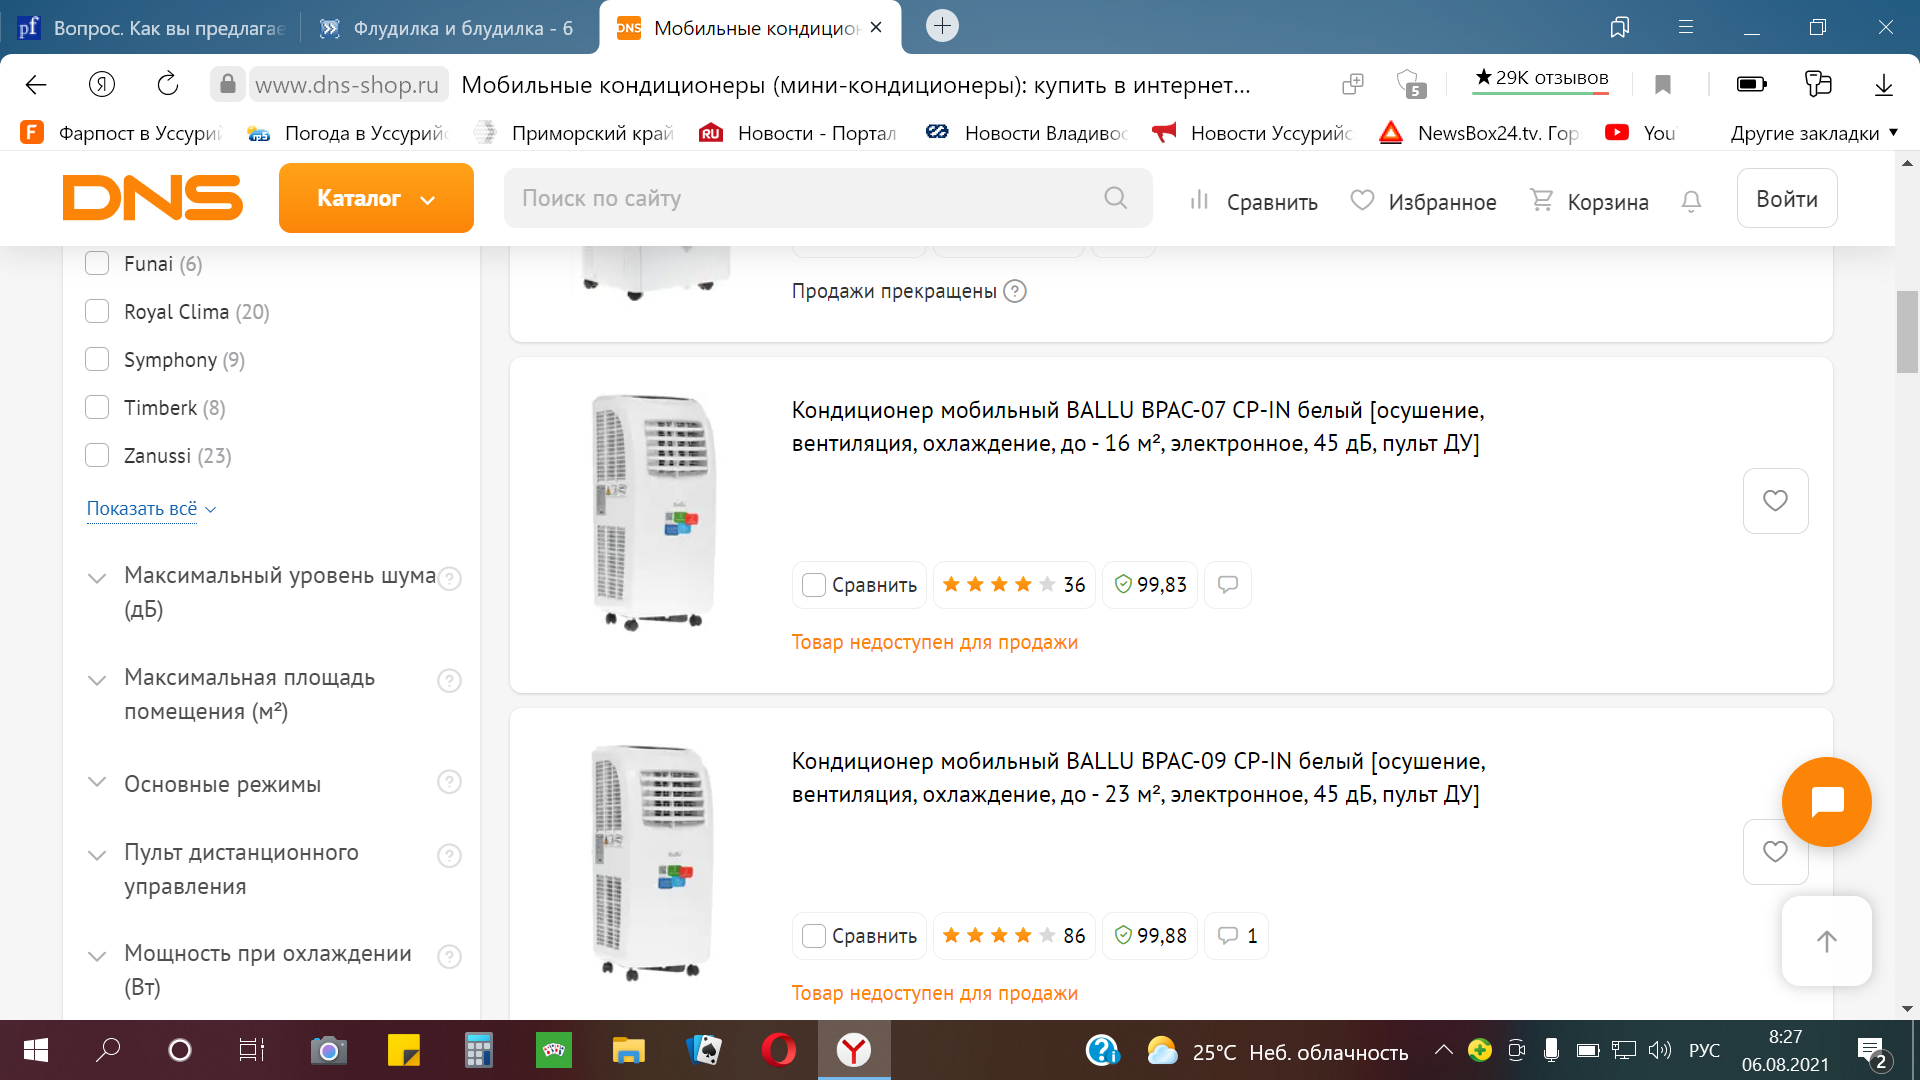Check the Timberk brand filter
1920x1080 pixels.
tap(97, 407)
